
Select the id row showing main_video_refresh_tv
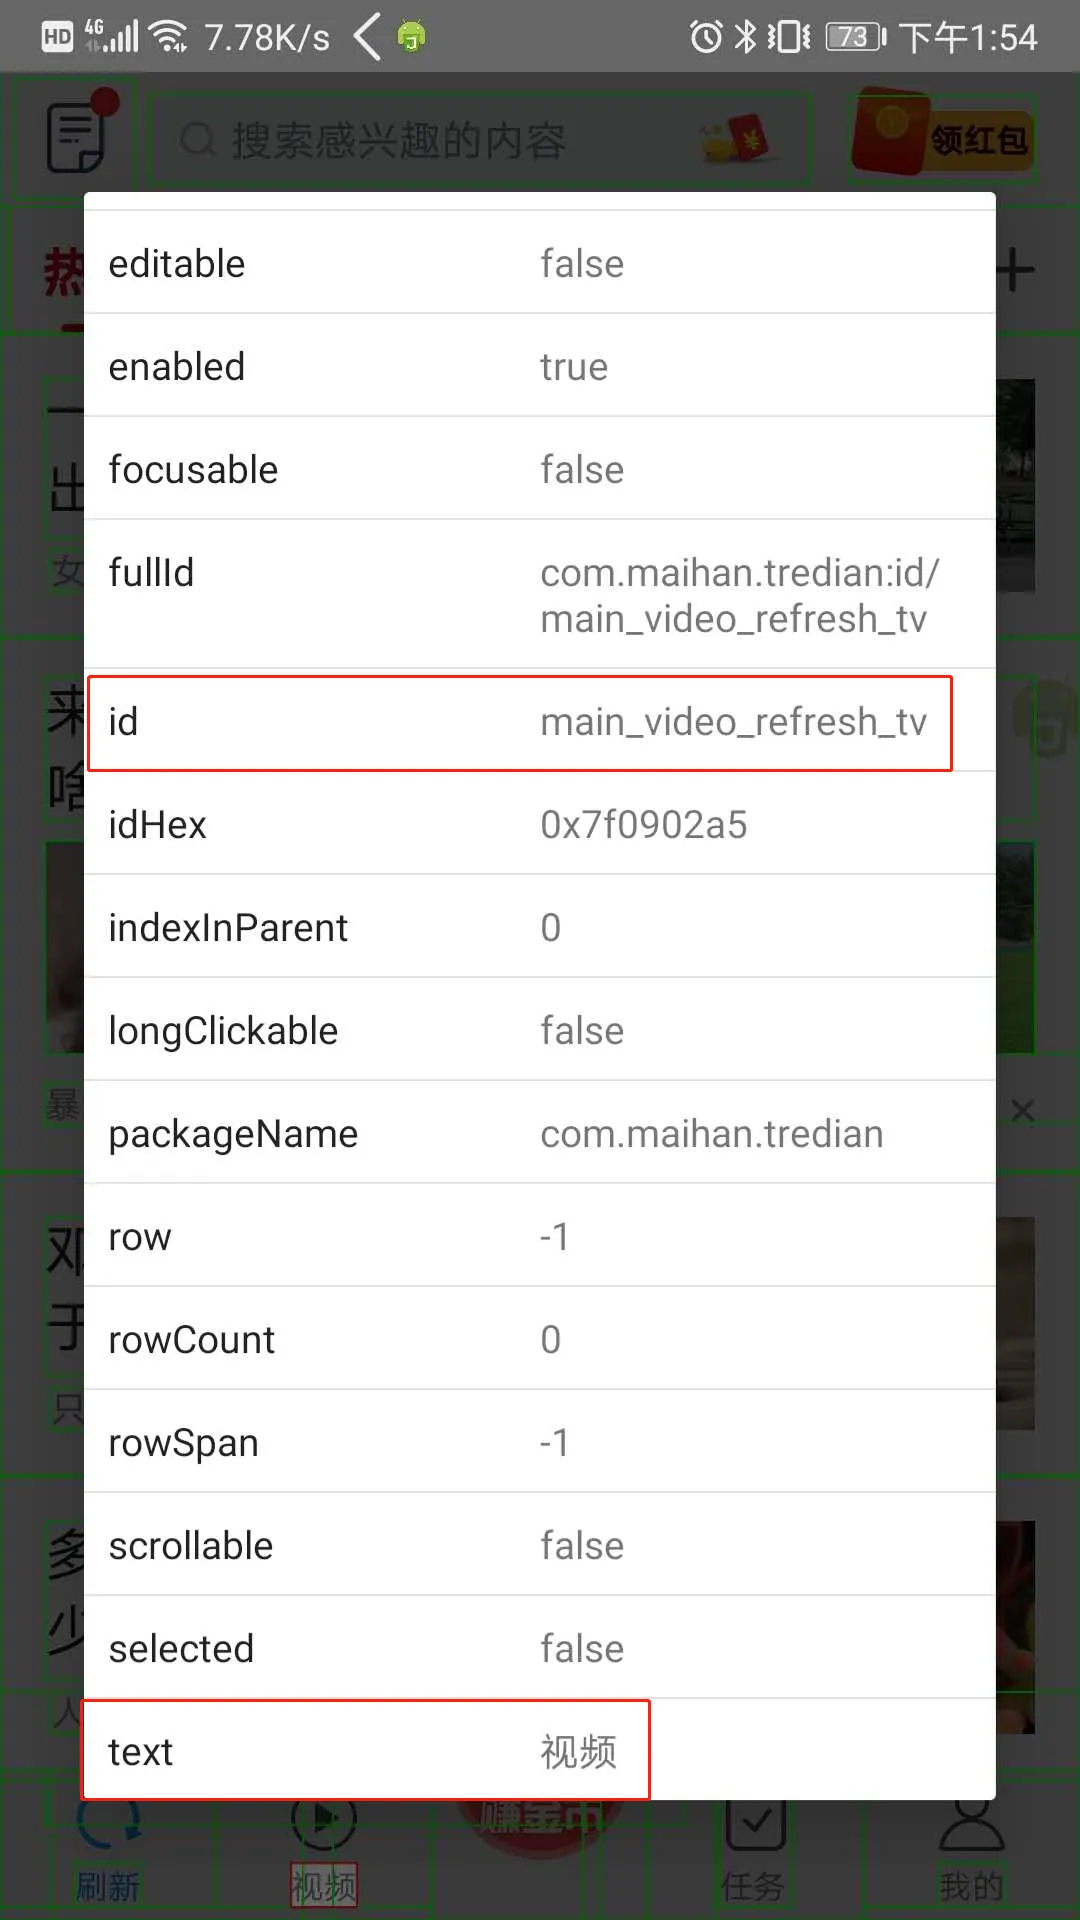tap(520, 722)
